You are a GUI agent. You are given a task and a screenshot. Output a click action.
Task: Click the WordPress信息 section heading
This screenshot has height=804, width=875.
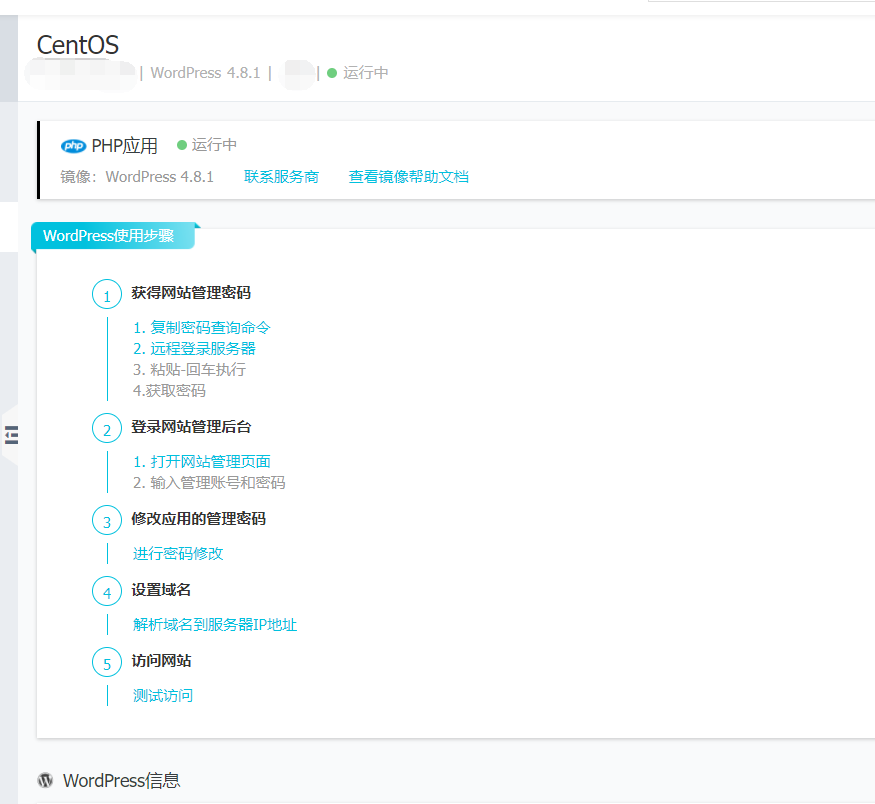click(122, 781)
